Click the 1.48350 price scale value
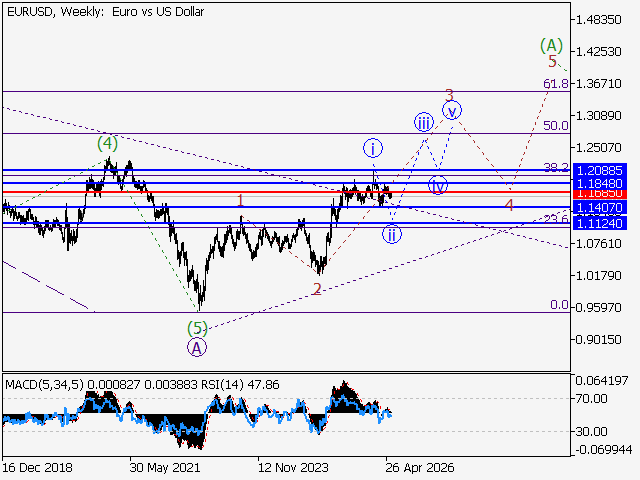This screenshot has width=640, height=480. pyautogui.click(x=598, y=20)
